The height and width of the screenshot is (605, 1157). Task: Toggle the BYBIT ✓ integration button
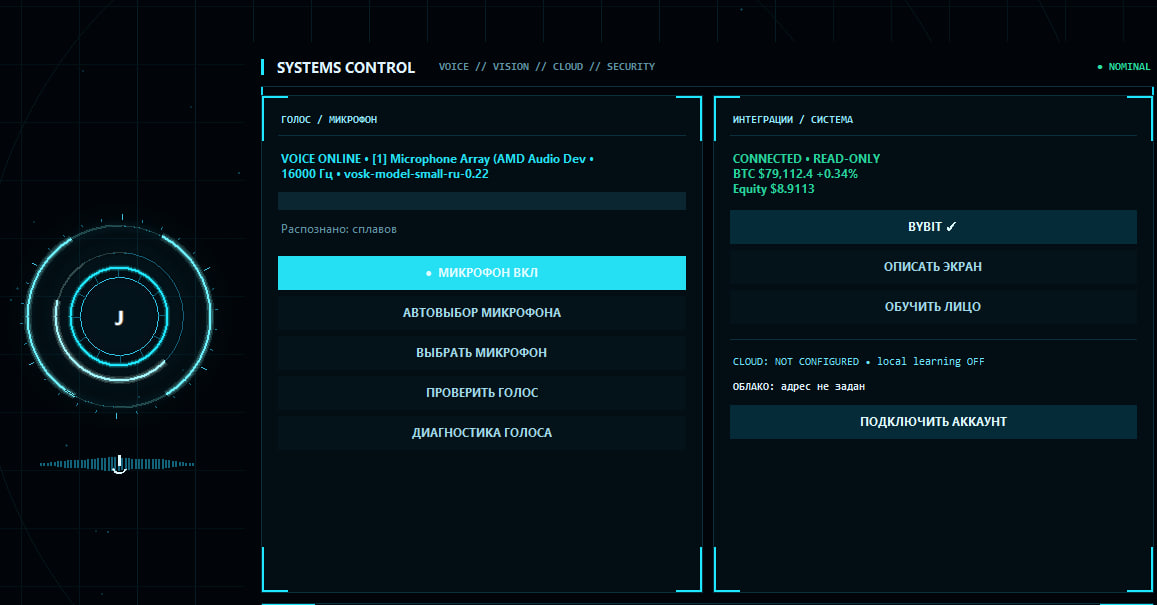coord(933,227)
